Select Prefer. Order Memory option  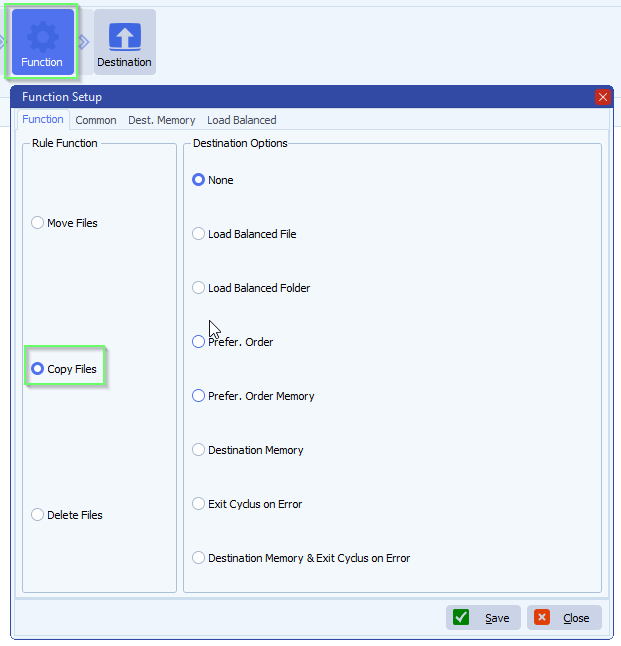253,396
